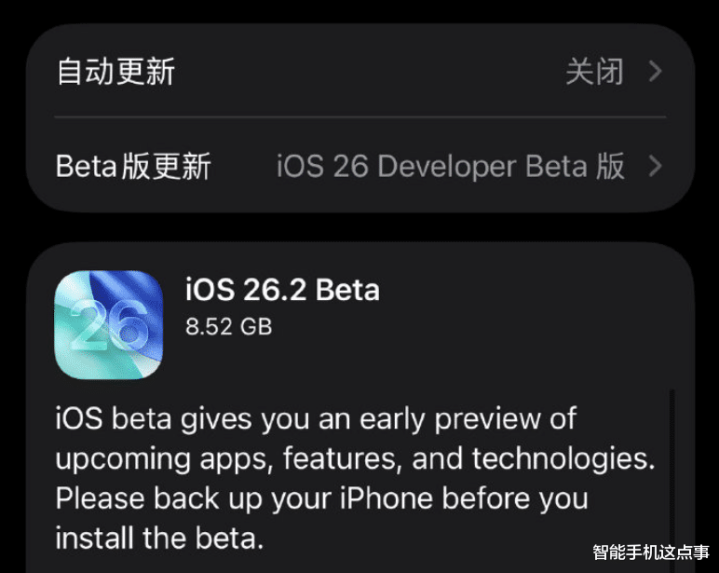The height and width of the screenshot is (573, 719).
Task: Click the last line "install the beta."
Action: (x=159, y=538)
